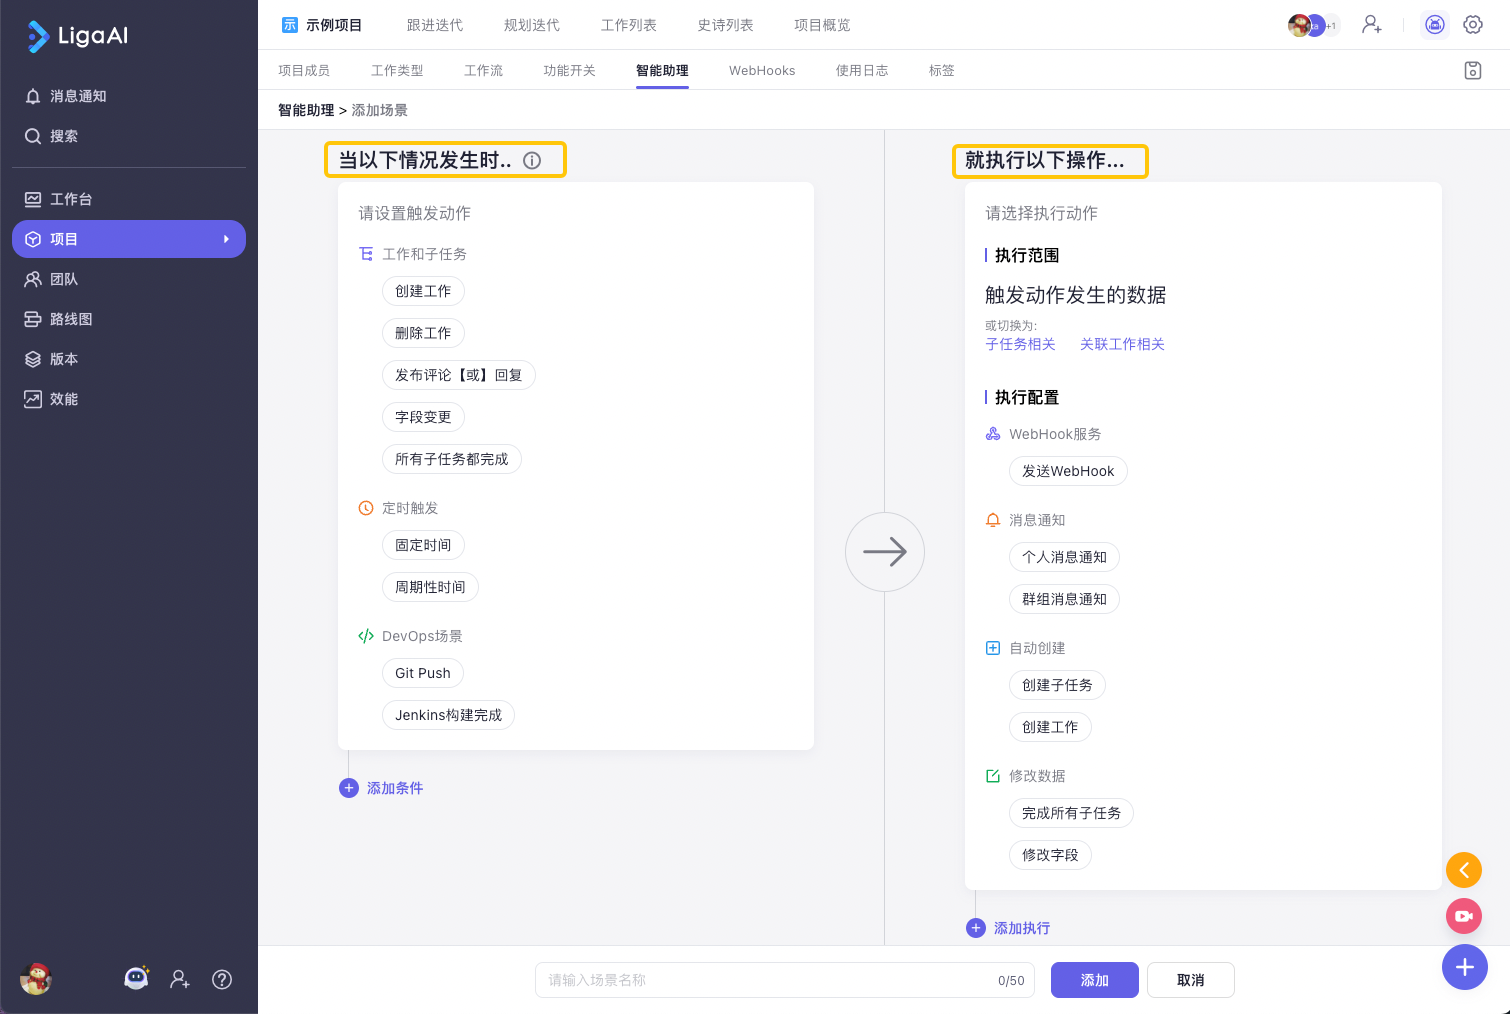Open the help icon at bottom left
Image resolution: width=1510 pixels, height=1014 pixels.
[x=221, y=980]
